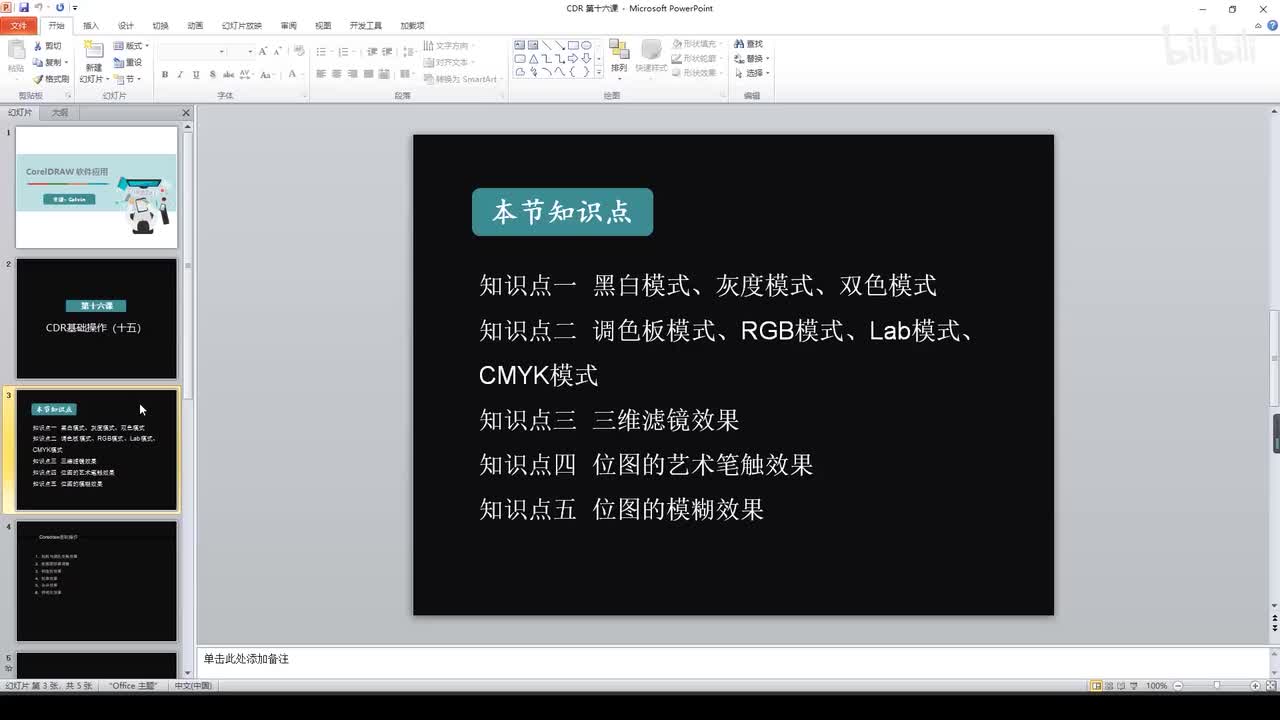Open the font name combo box
Image resolution: width=1280 pixels, height=720 pixels.
tap(193, 51)
